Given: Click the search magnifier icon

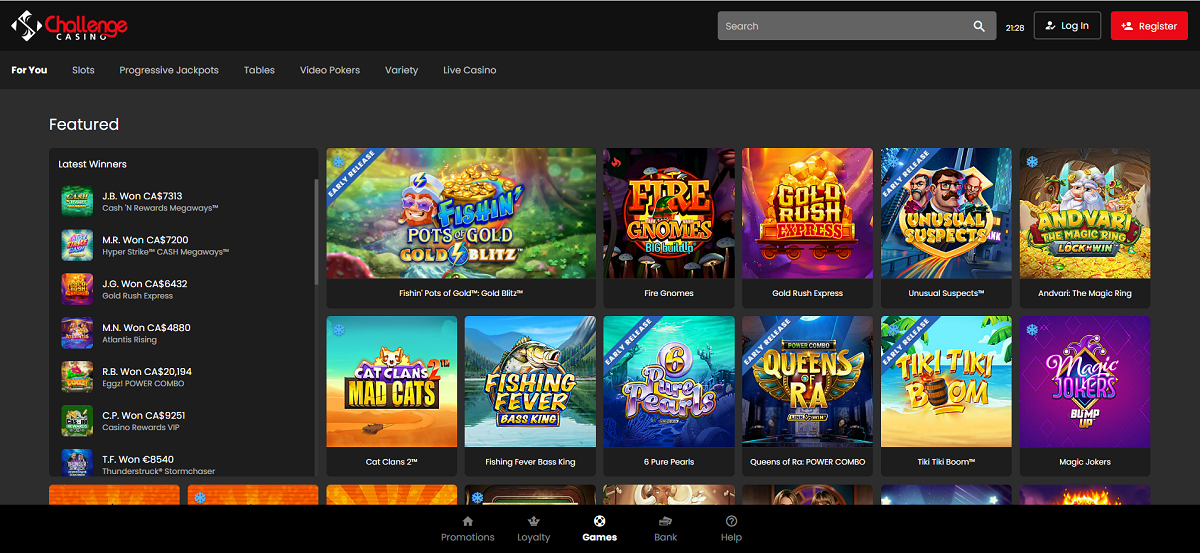Looking at the screenshot, I should tap(979, 27).
